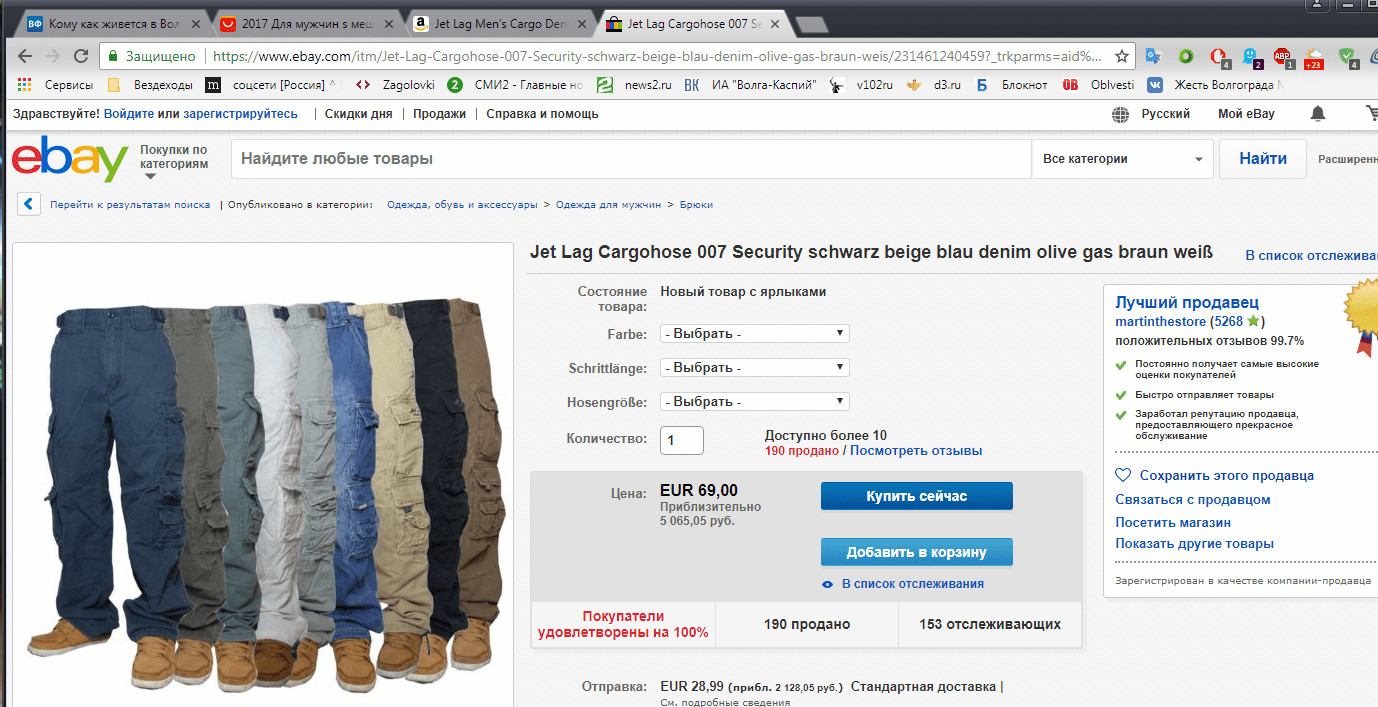Open the Zagolovki bookmark

click(397, 85)
